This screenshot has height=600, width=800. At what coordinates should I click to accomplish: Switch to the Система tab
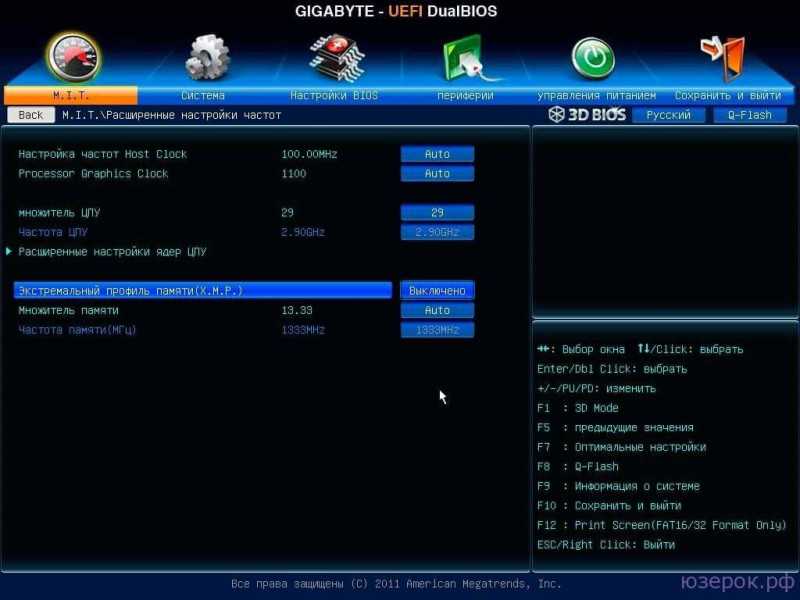tap(203, 95)
